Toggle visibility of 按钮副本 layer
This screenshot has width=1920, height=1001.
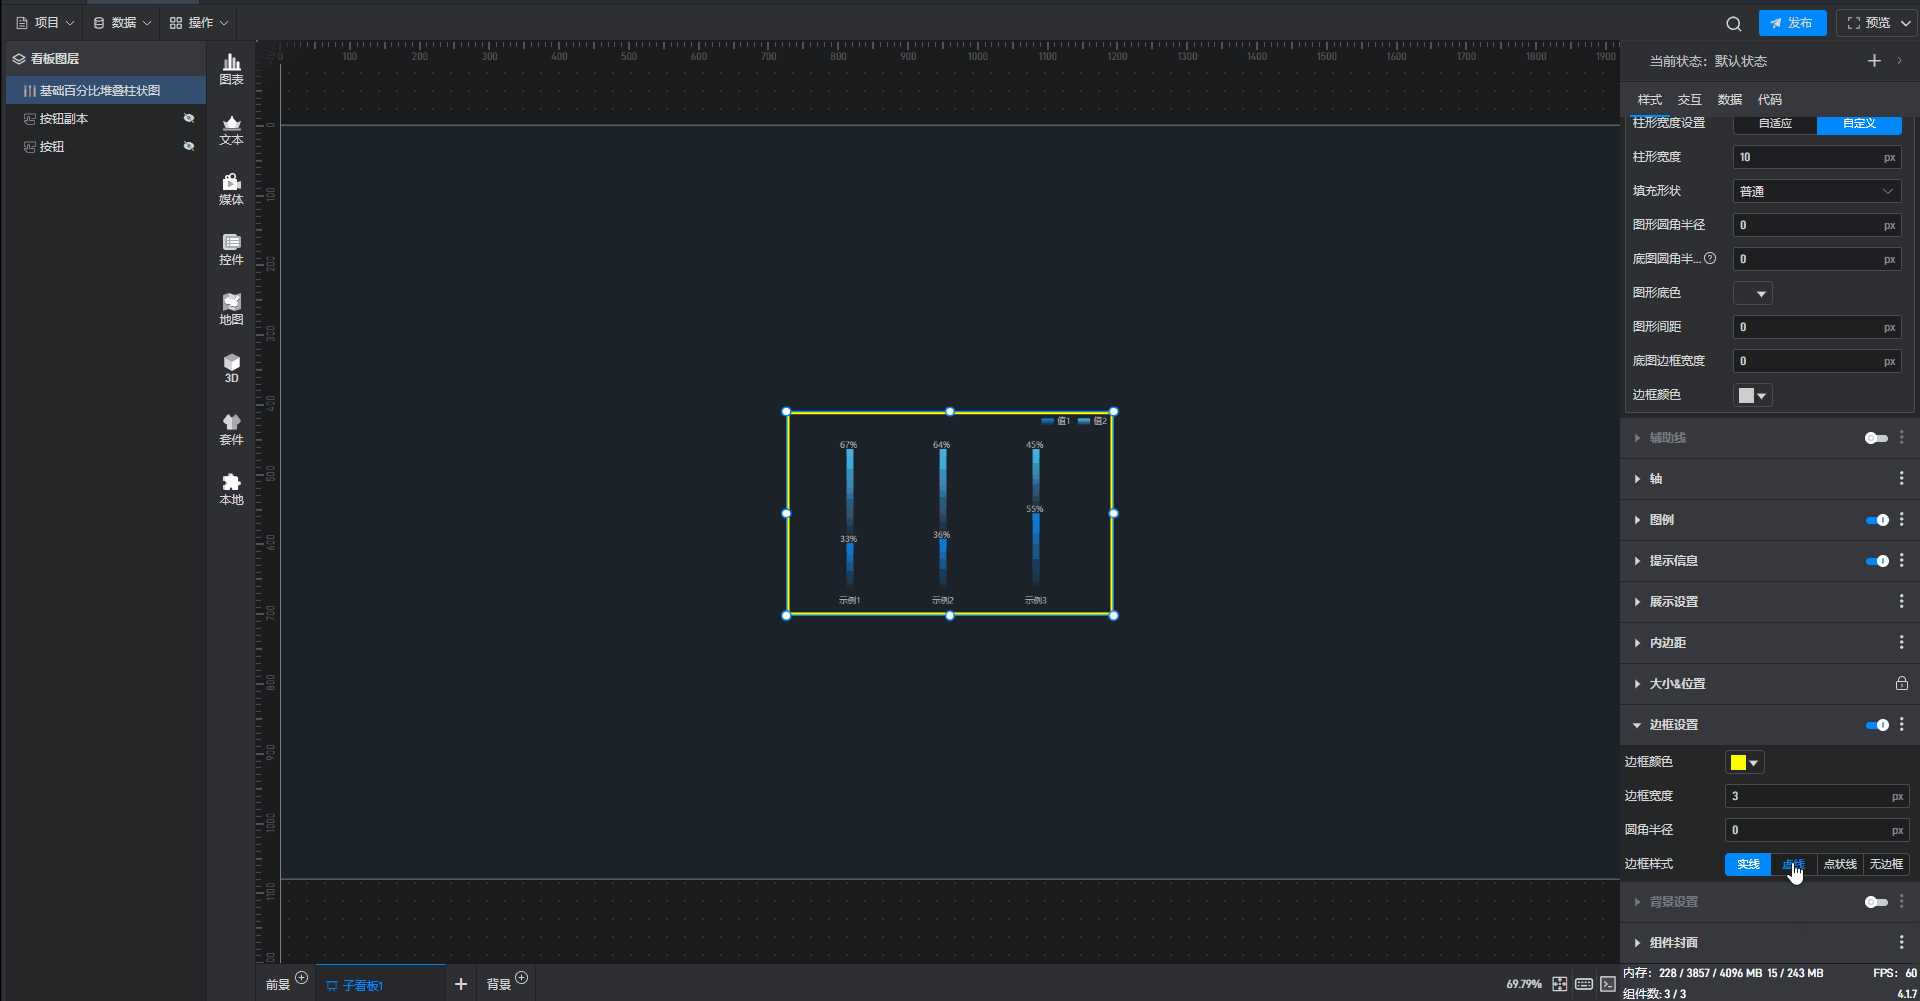188,118
